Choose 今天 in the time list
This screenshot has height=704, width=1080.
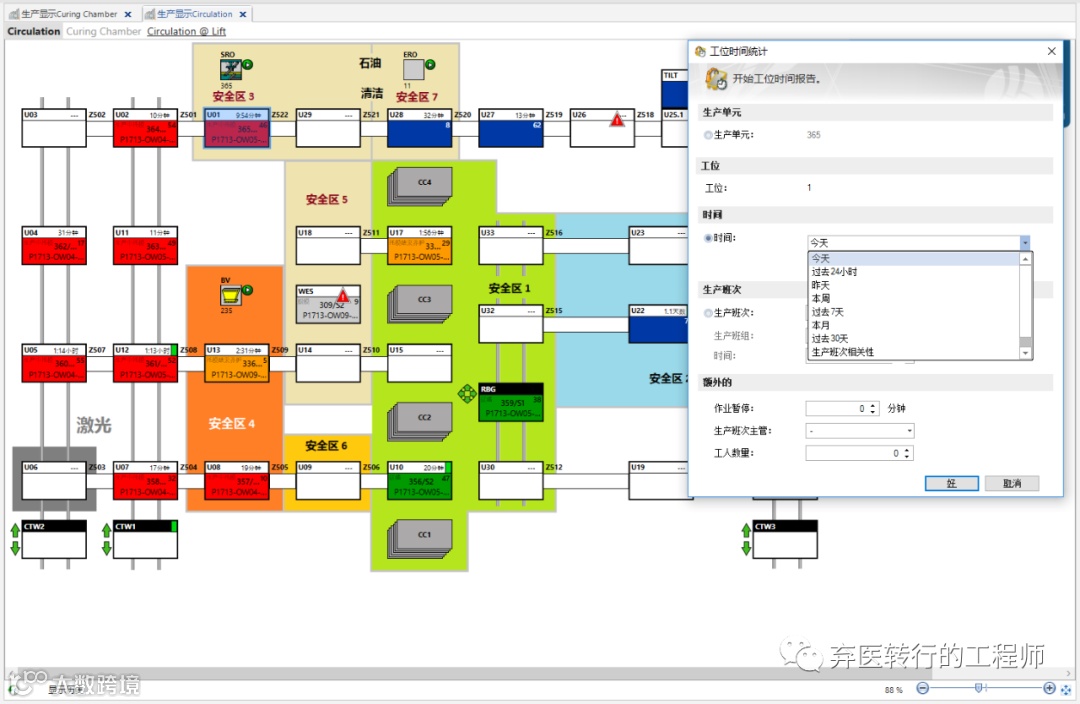coord(913,258)
